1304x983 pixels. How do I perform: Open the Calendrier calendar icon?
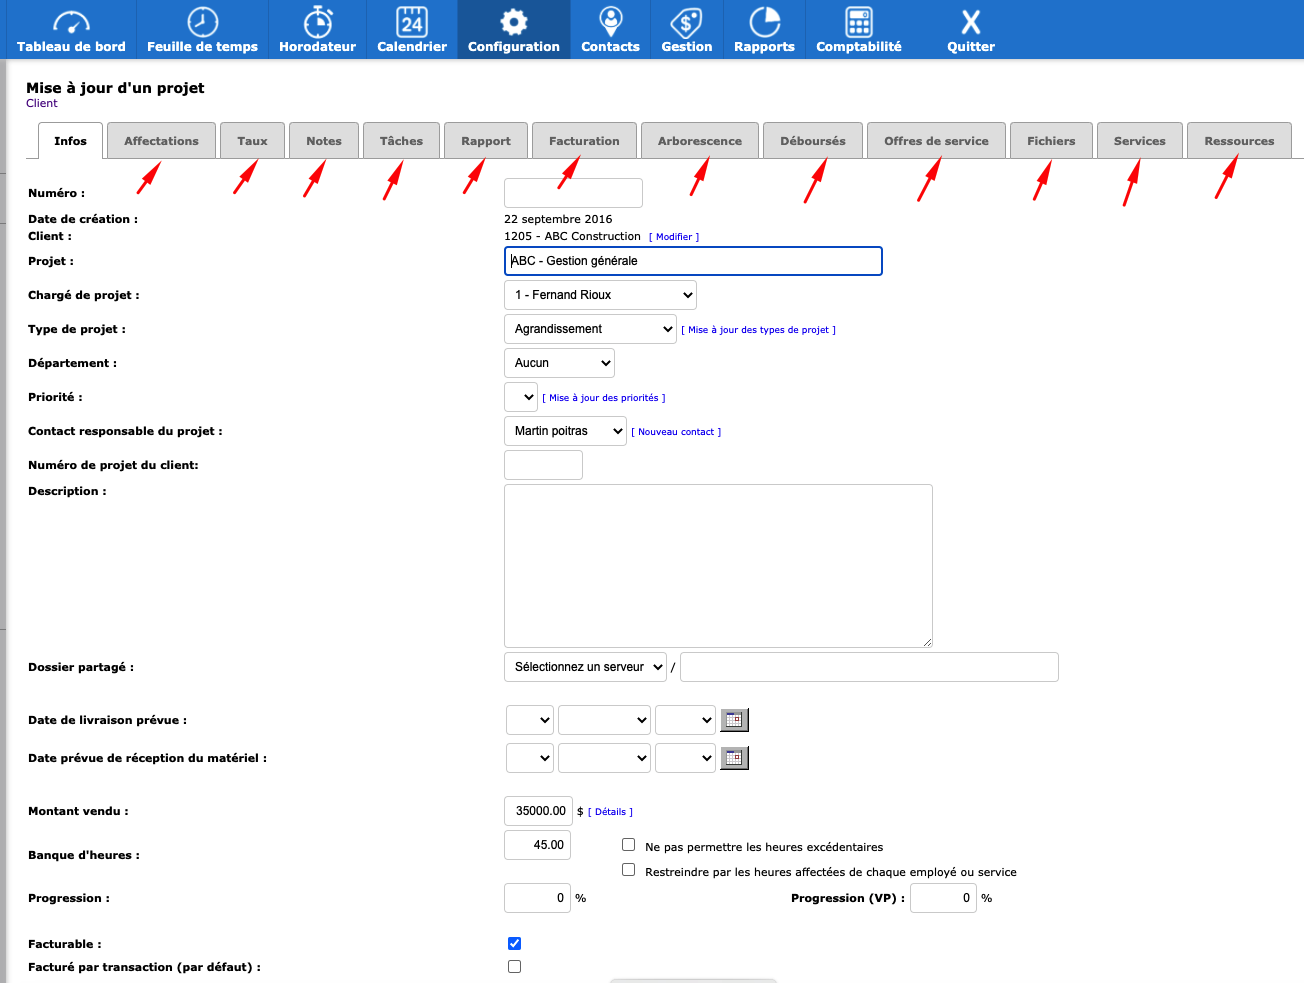pyautogui.click(x=411, y=20)
